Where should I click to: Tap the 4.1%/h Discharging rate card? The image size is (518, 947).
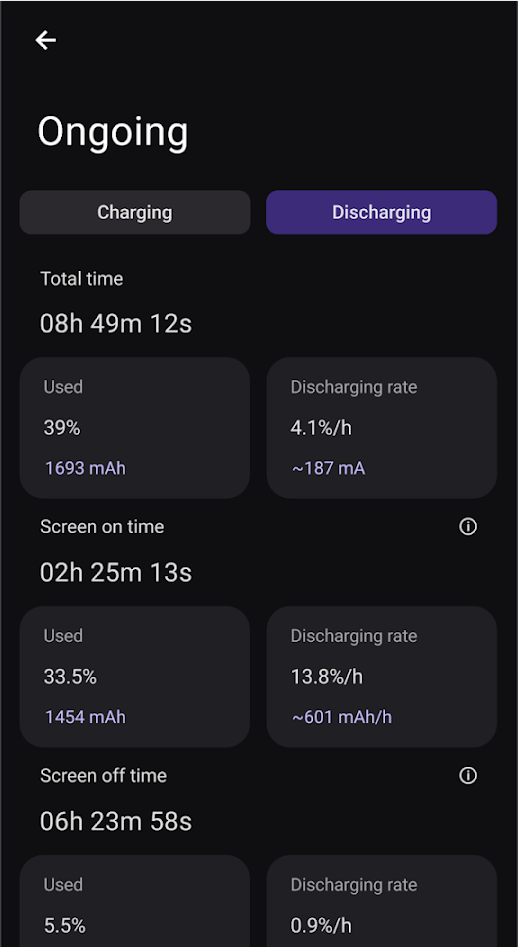[382, 428]
